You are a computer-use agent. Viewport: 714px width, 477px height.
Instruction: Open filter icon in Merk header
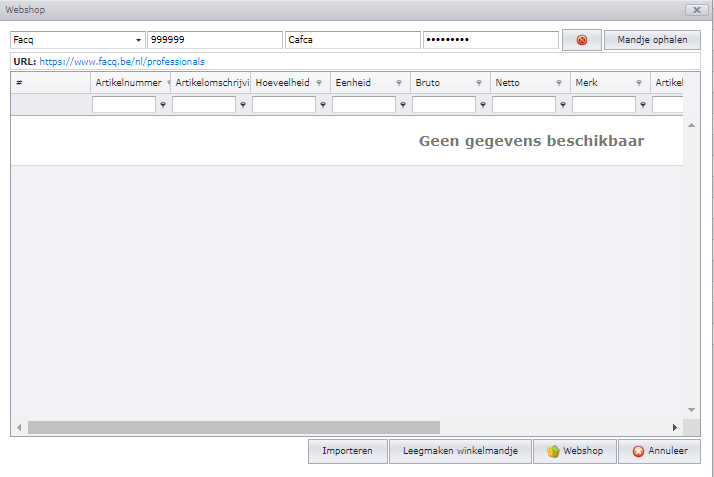click(x=639, y=83)
